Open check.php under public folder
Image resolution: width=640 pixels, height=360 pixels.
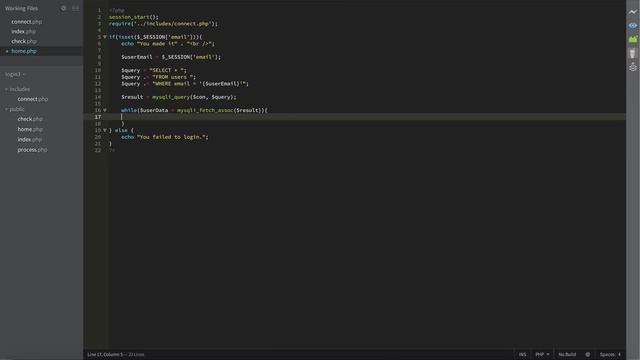[x=30, y=119]
